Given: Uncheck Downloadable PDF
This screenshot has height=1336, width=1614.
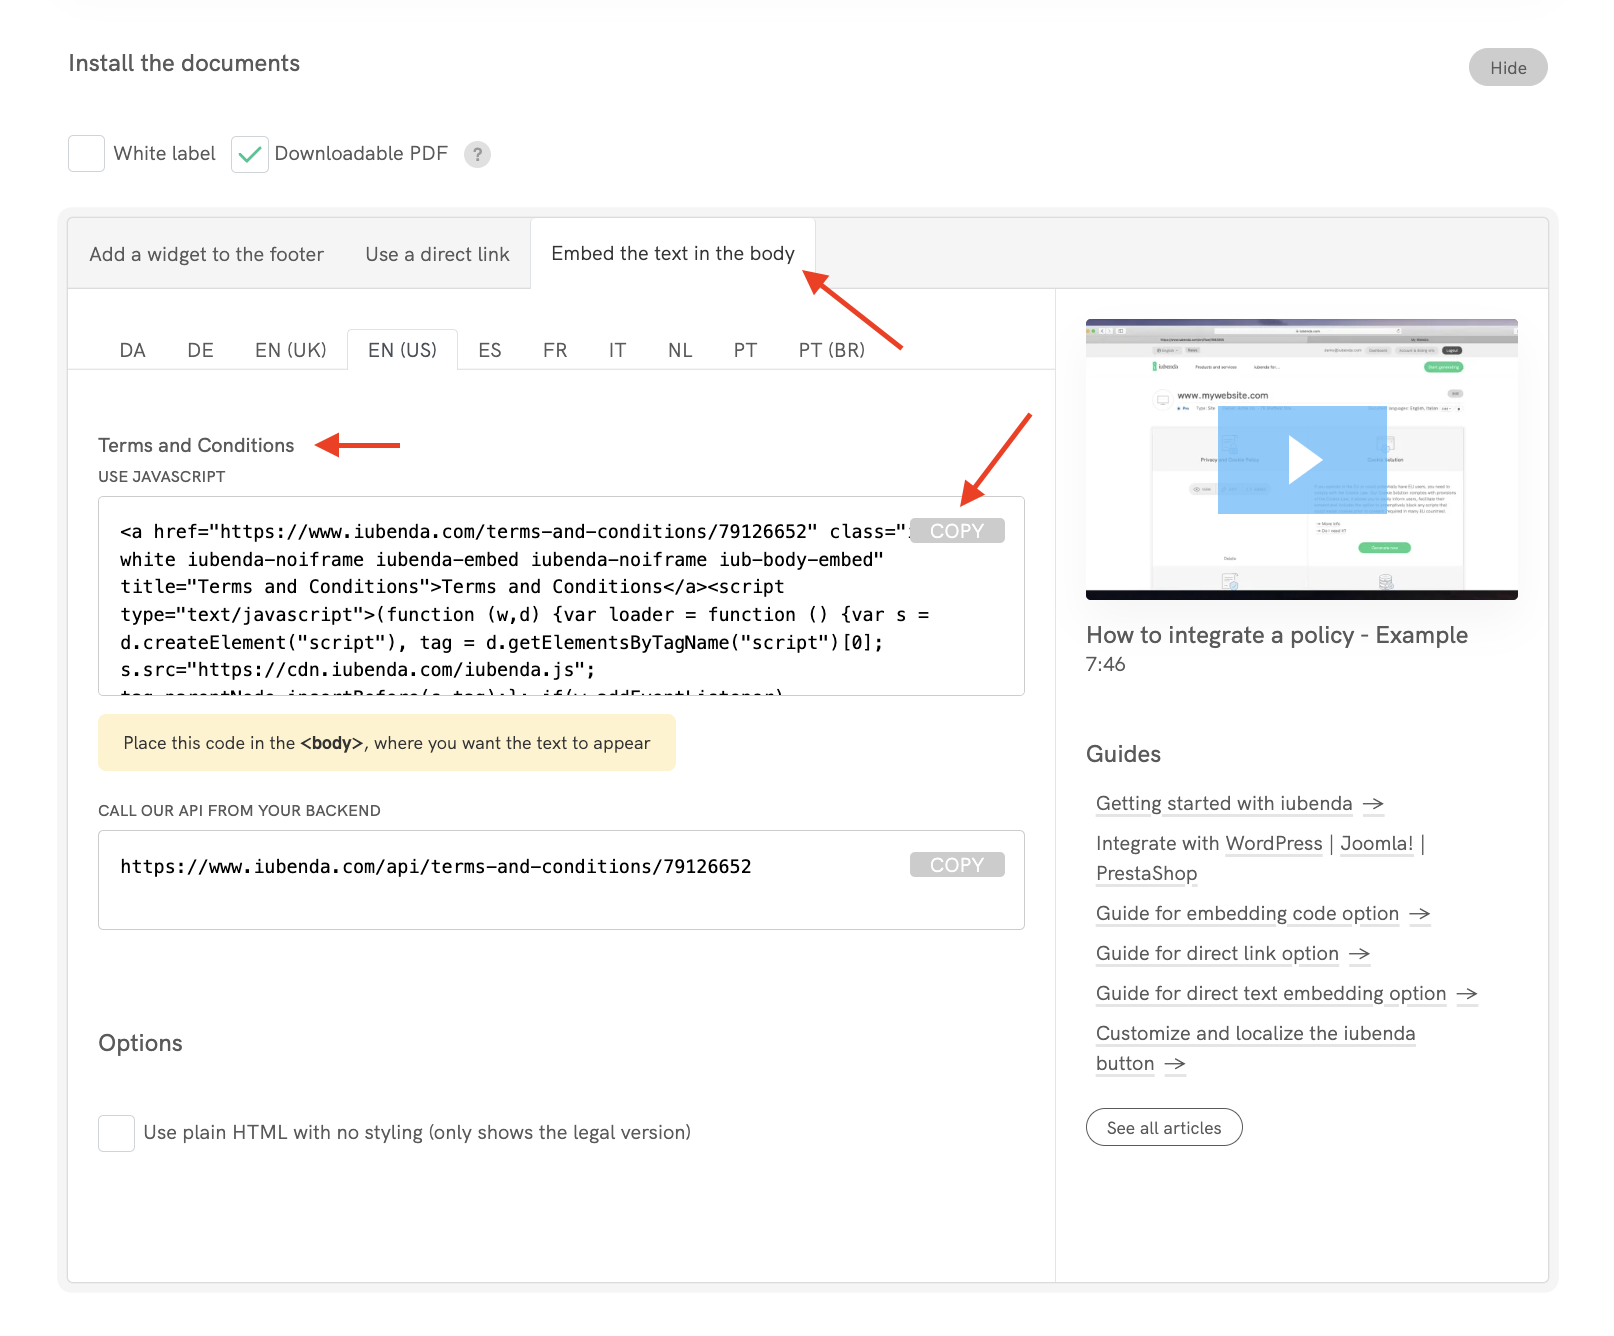Looking at the screenshot, I should point(250,153).
